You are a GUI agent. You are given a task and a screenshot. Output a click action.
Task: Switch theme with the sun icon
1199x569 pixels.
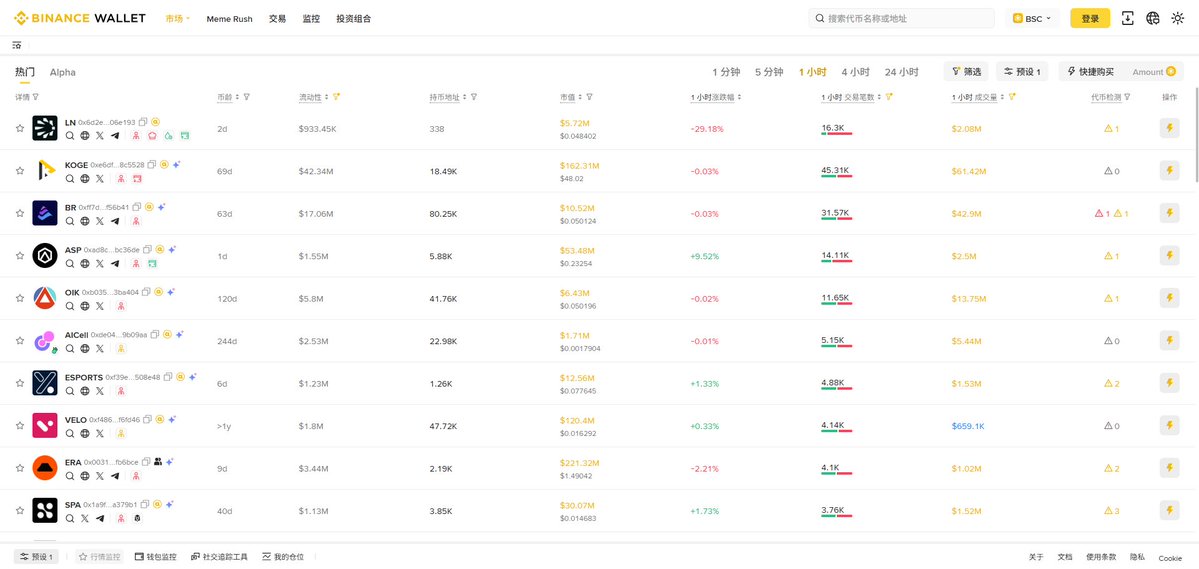coord(1178,18)
